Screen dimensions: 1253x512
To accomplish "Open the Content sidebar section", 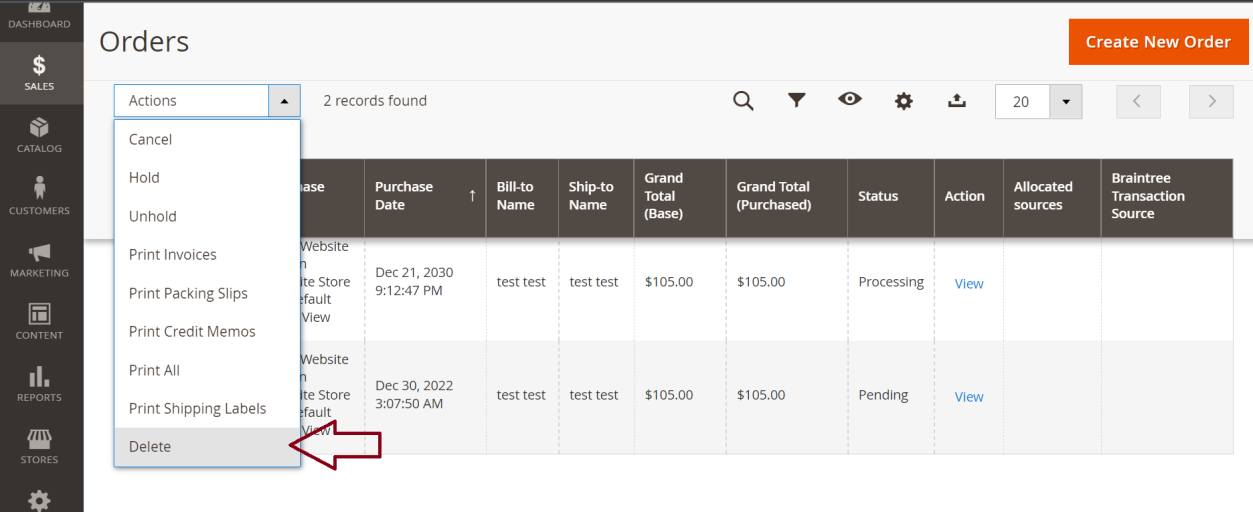I will (x=40, y=322).
